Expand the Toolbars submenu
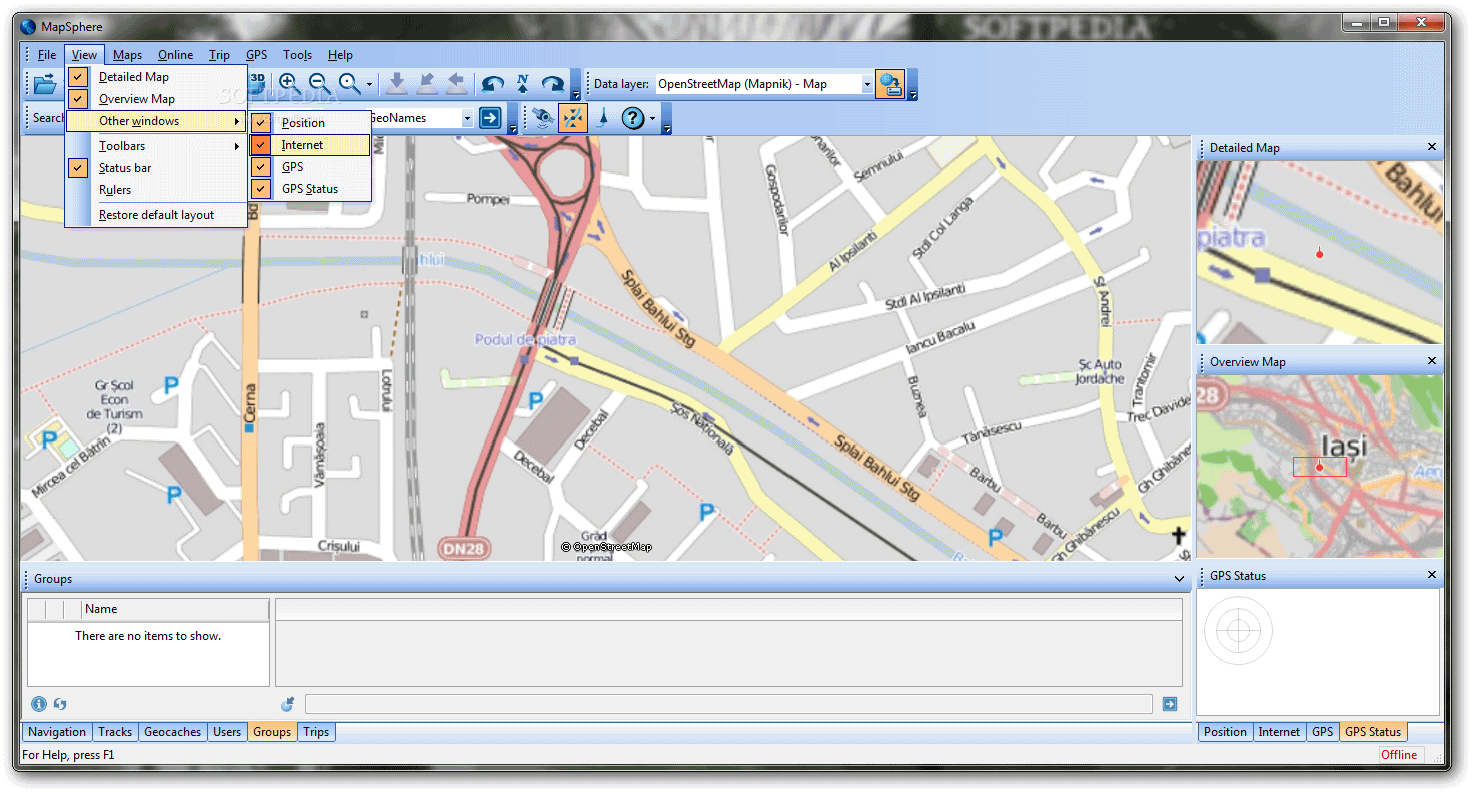This screenshot has height=792, width=1472. point(156,146)
